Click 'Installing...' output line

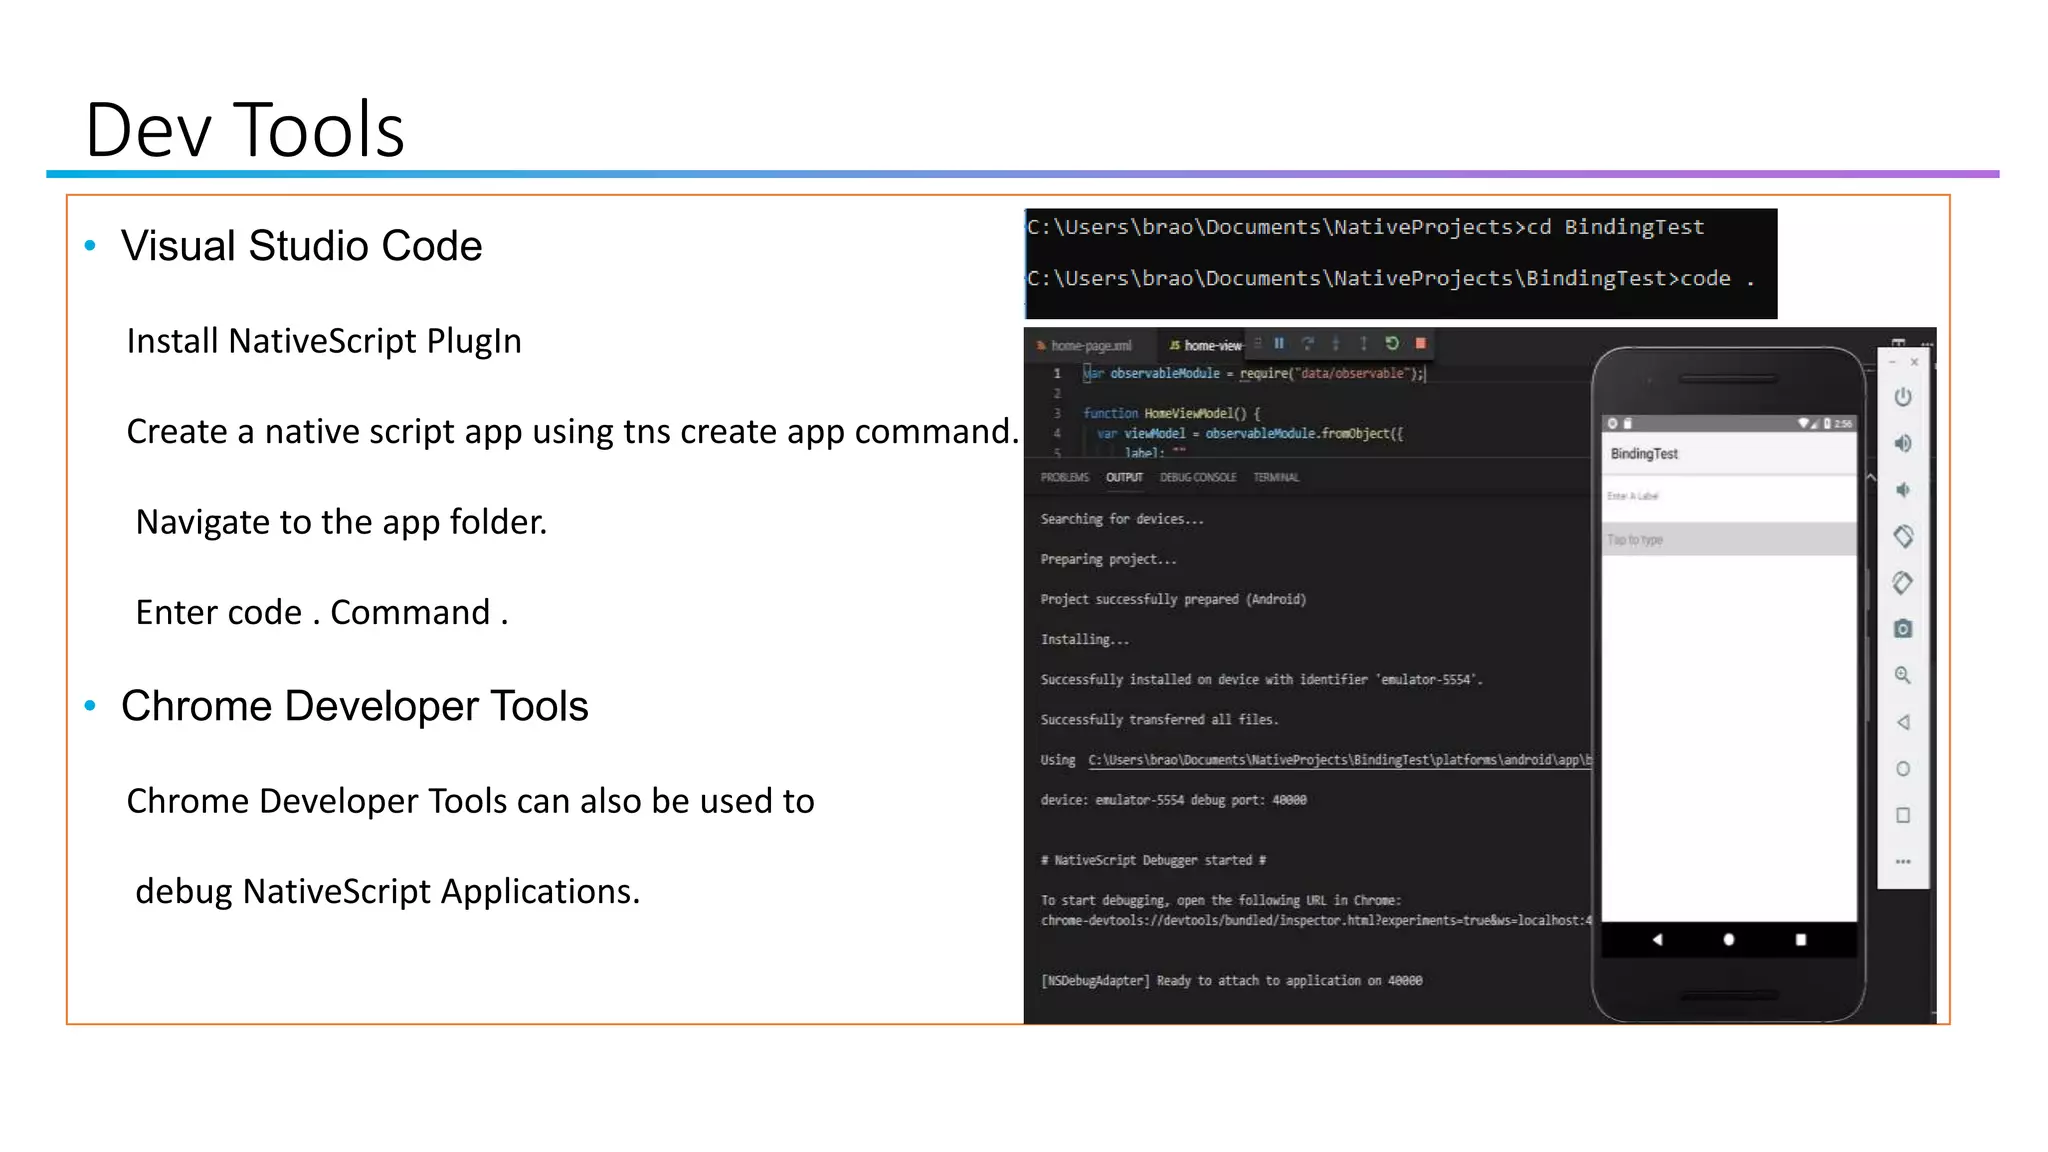[1085, 639]
